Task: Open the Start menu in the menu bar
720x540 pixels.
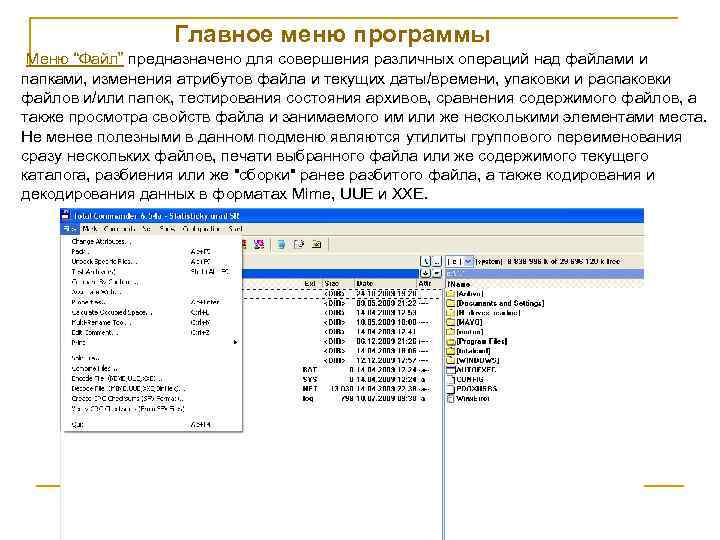Action: [235, 229]
